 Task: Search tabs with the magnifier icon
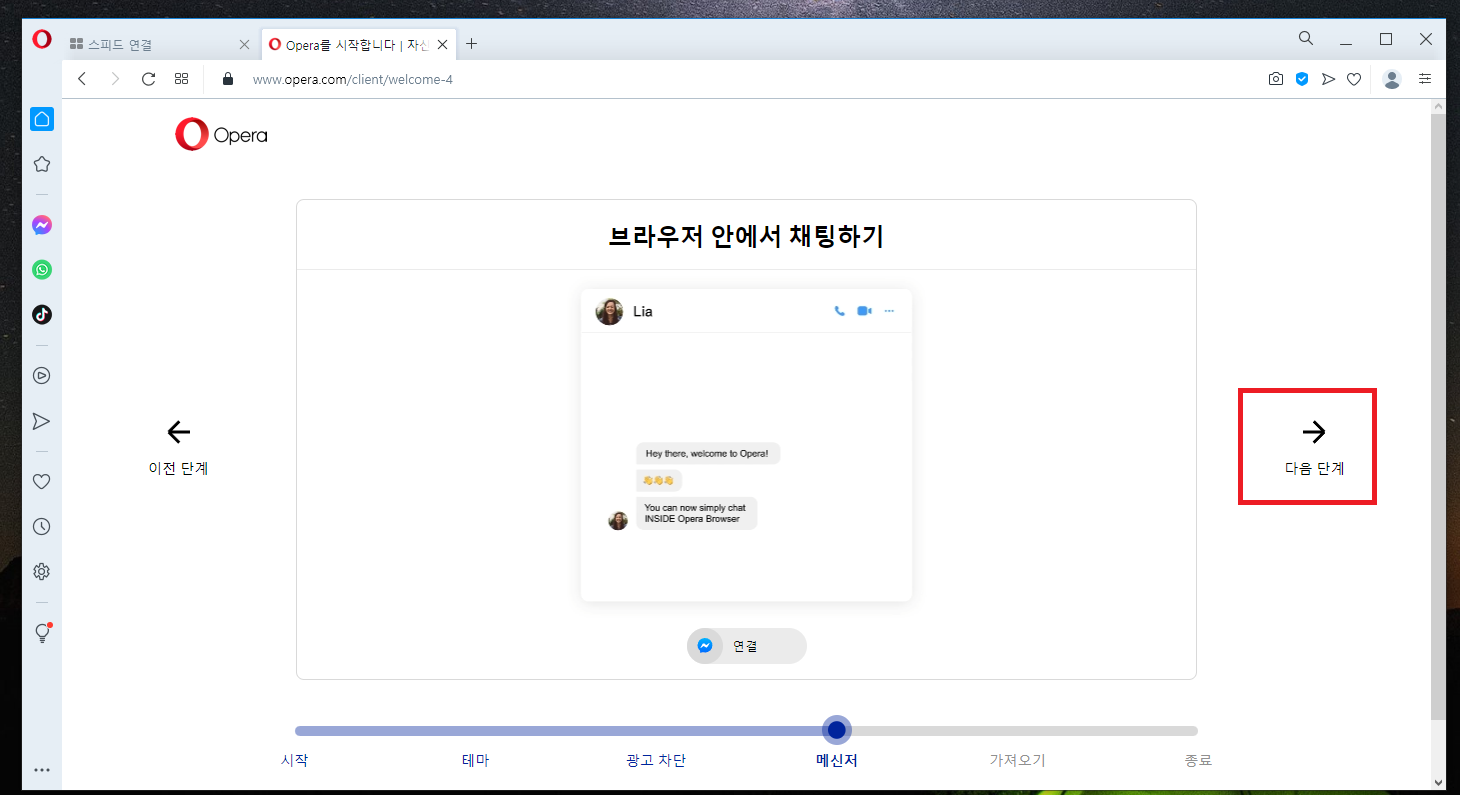[1306, 39]
